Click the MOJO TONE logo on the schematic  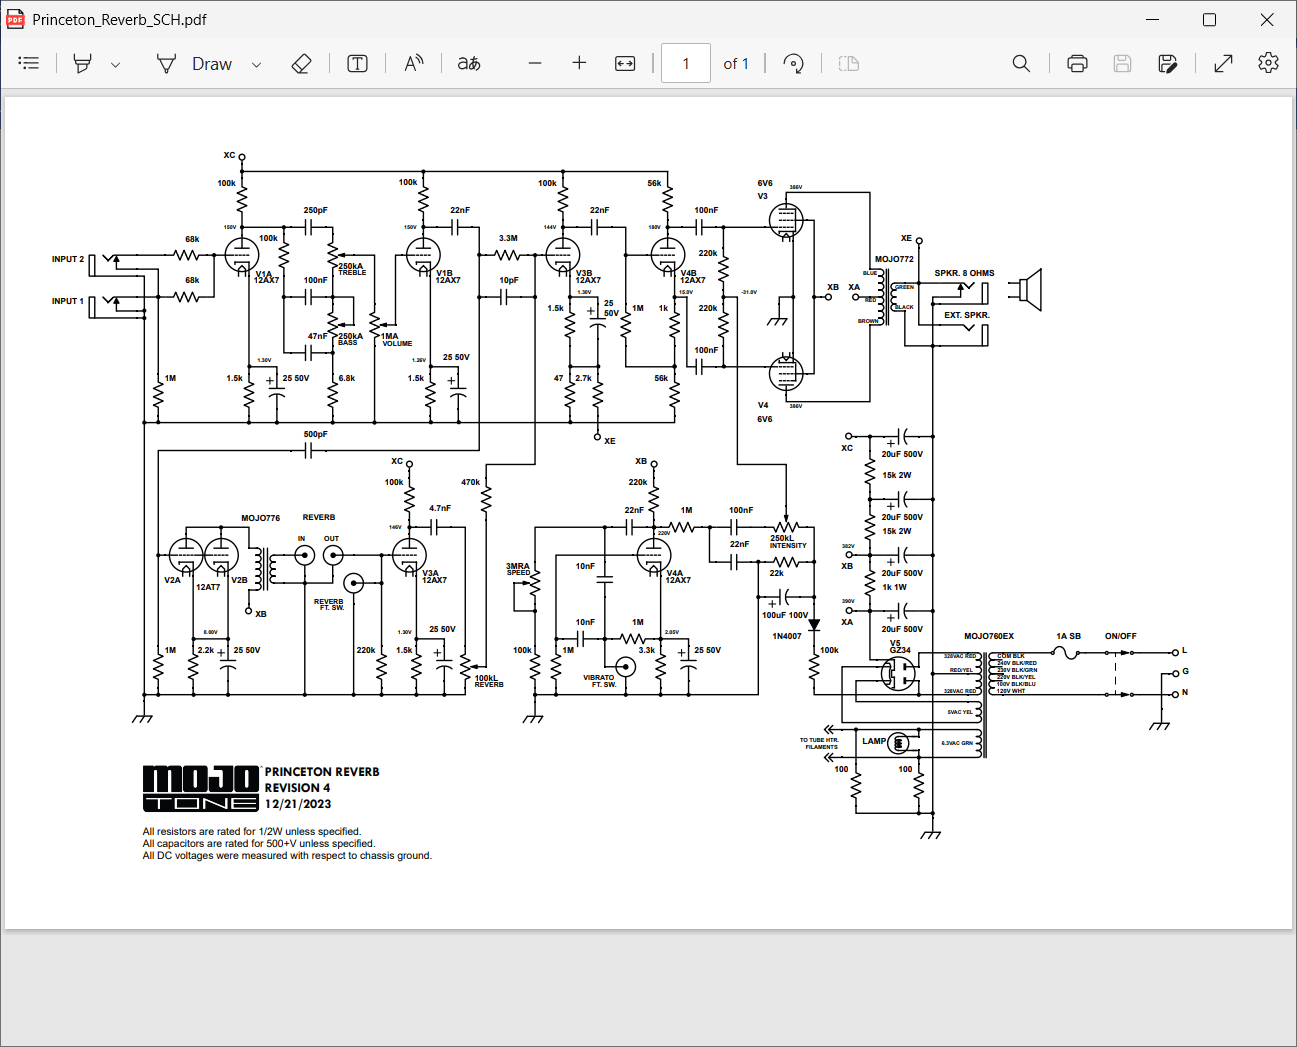[201, 788]
